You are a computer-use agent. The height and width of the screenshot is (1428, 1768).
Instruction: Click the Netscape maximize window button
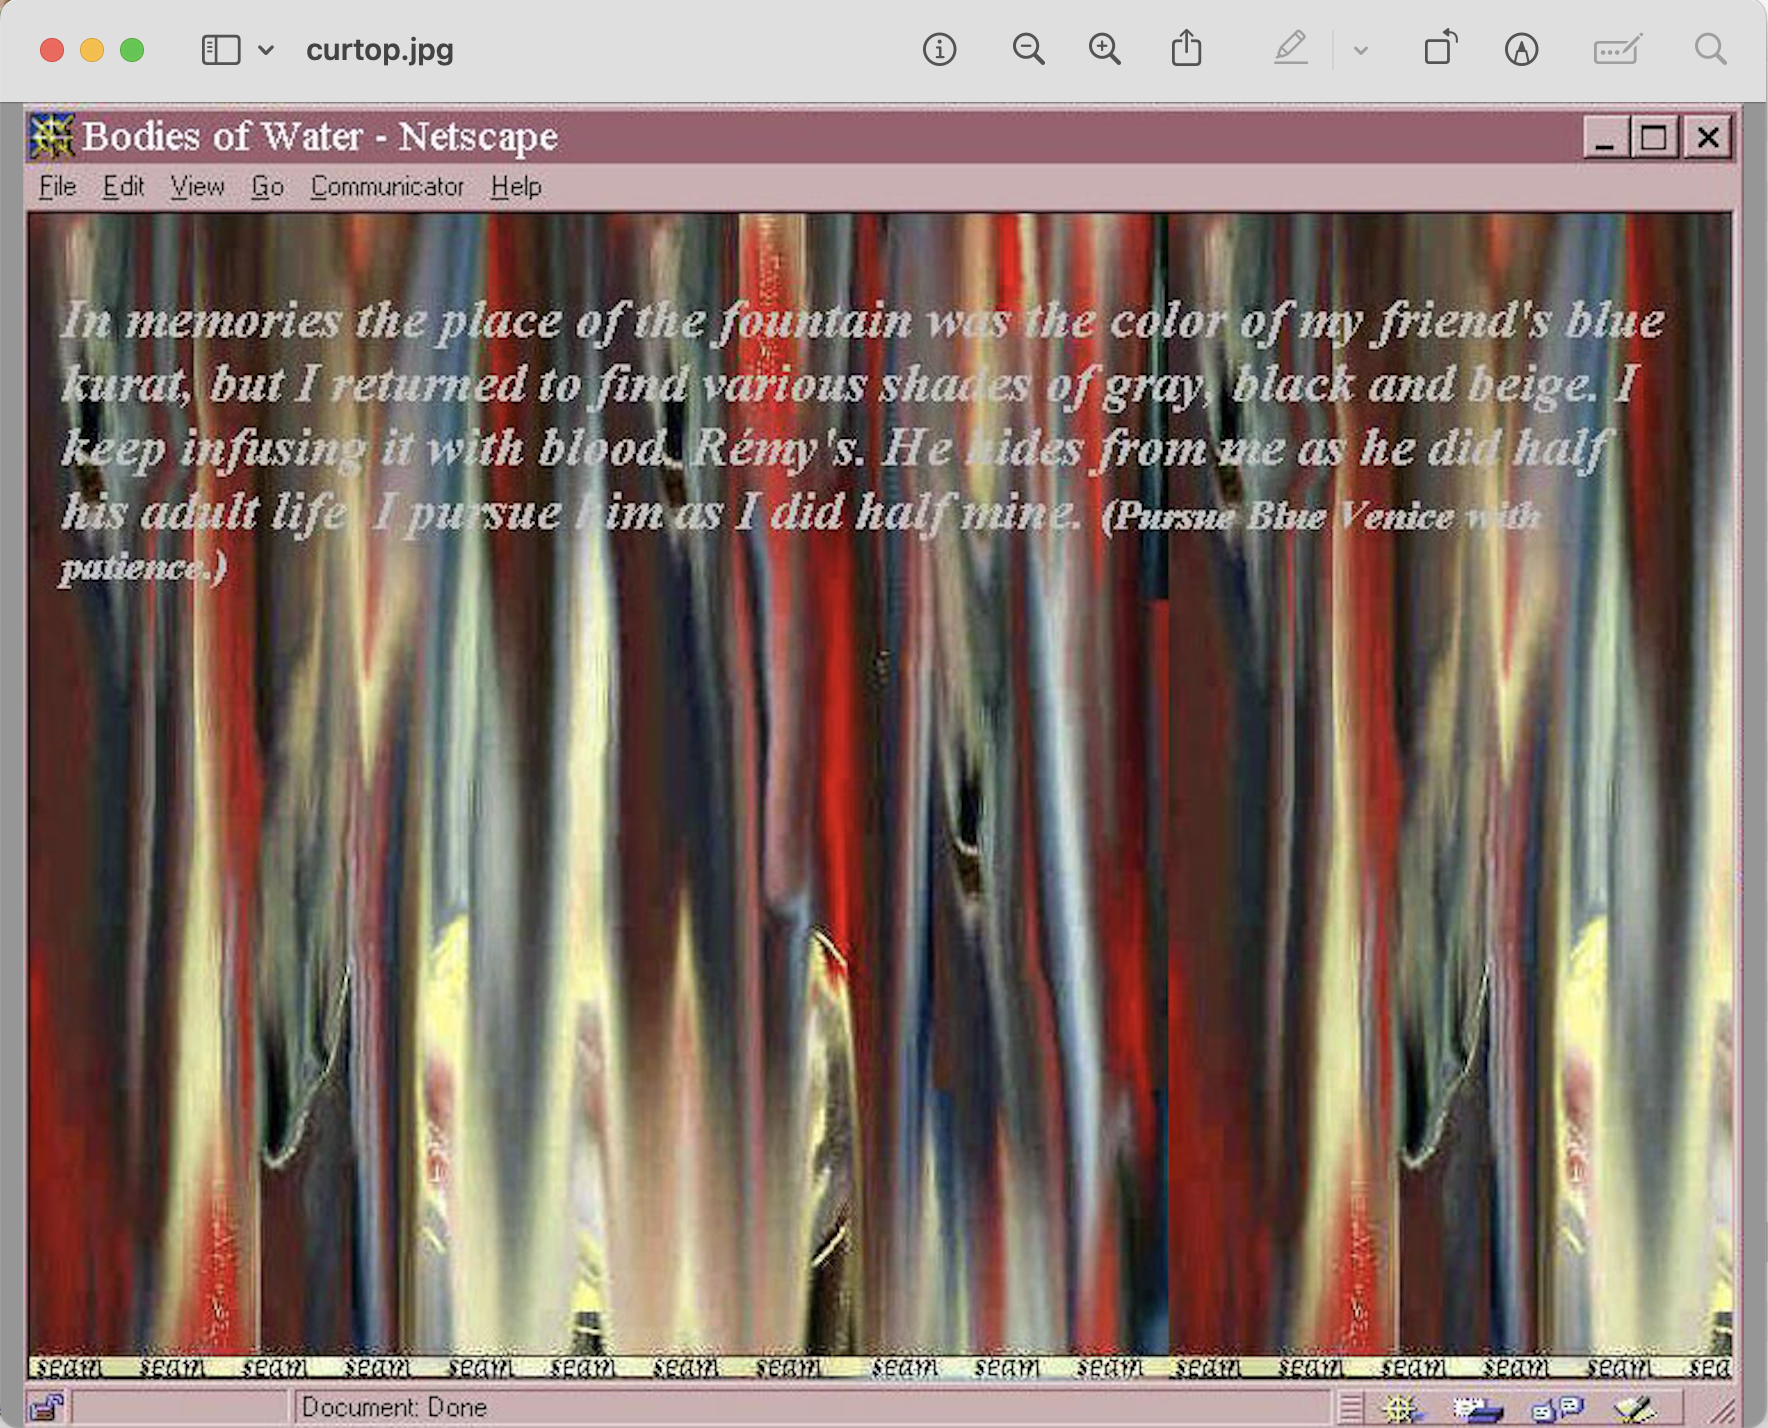point(1654,138)
